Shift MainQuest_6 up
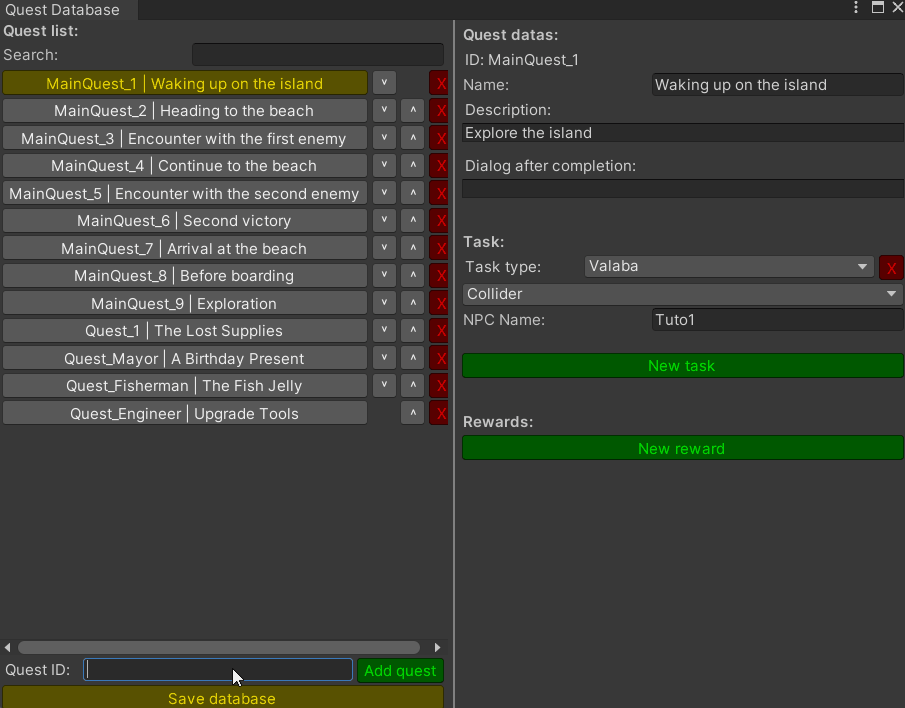The width and height of the screenshot is (905, 708). pos(413,220)
